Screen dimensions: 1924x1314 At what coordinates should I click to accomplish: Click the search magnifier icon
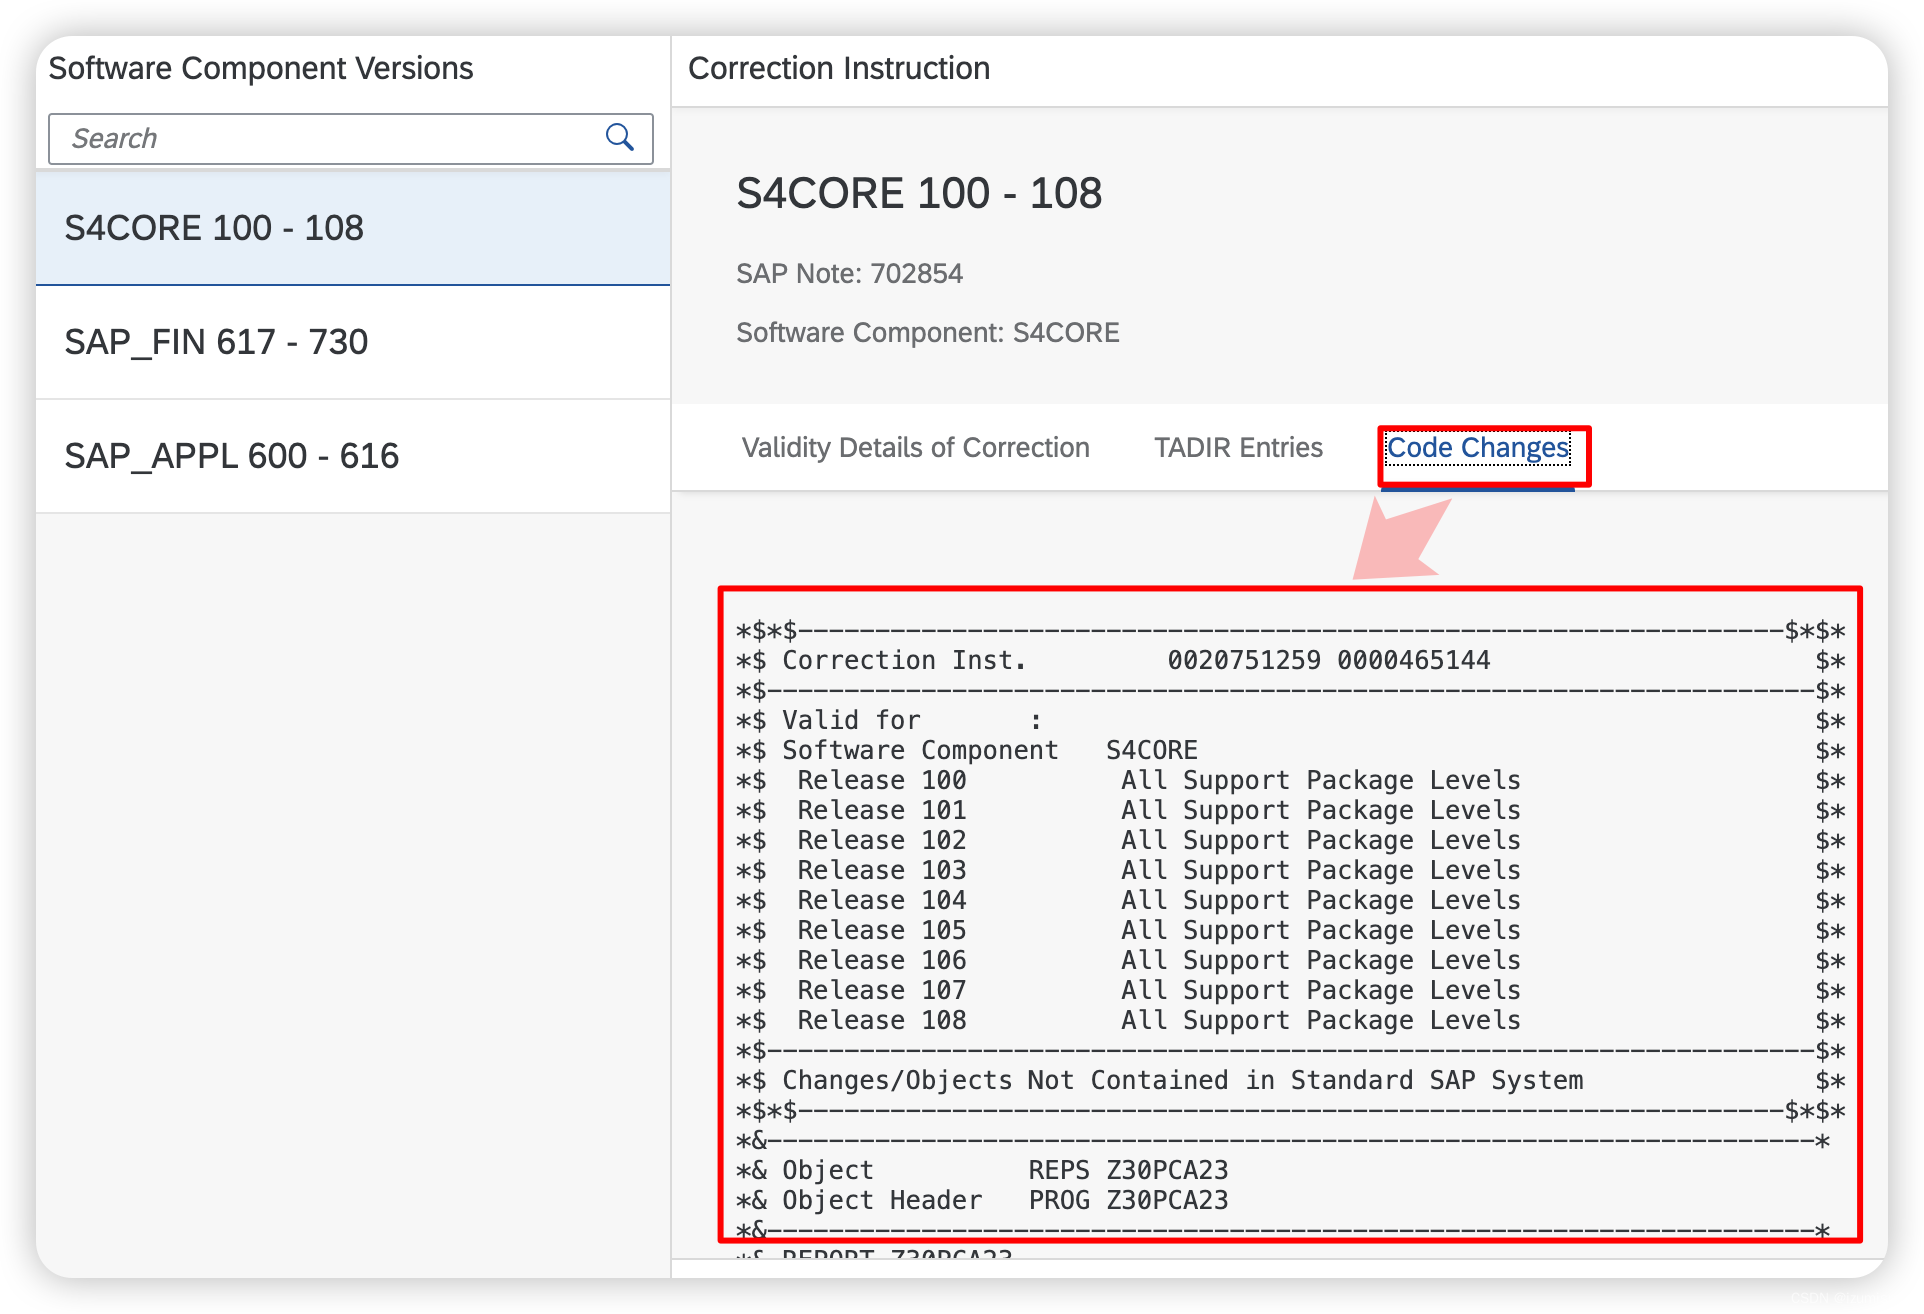tap(620, 138)
